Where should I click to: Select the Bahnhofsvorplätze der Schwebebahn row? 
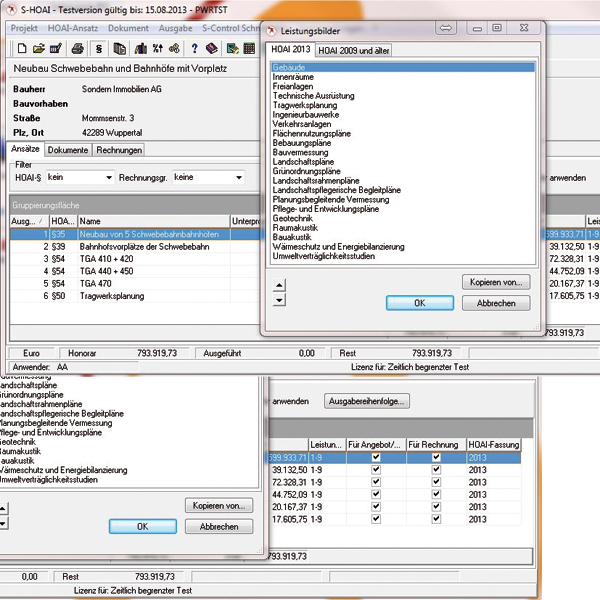point(140,245)
